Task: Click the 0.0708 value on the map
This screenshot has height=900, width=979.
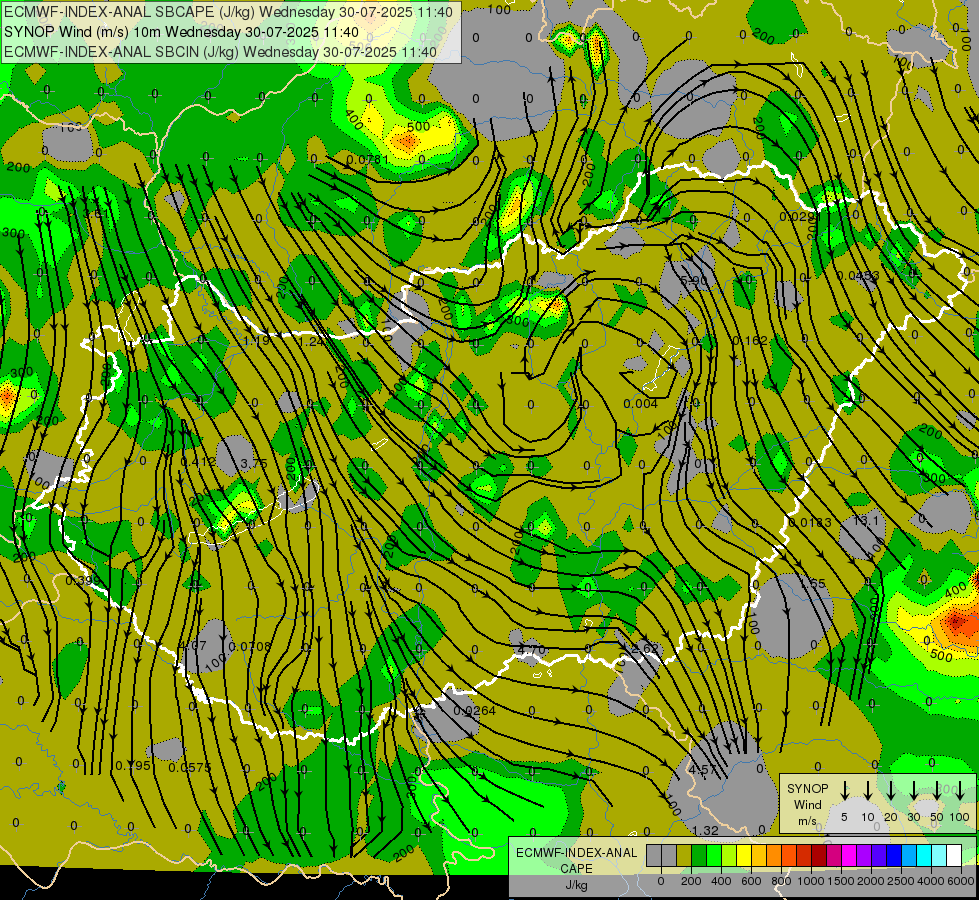Action: pos(250,646)
